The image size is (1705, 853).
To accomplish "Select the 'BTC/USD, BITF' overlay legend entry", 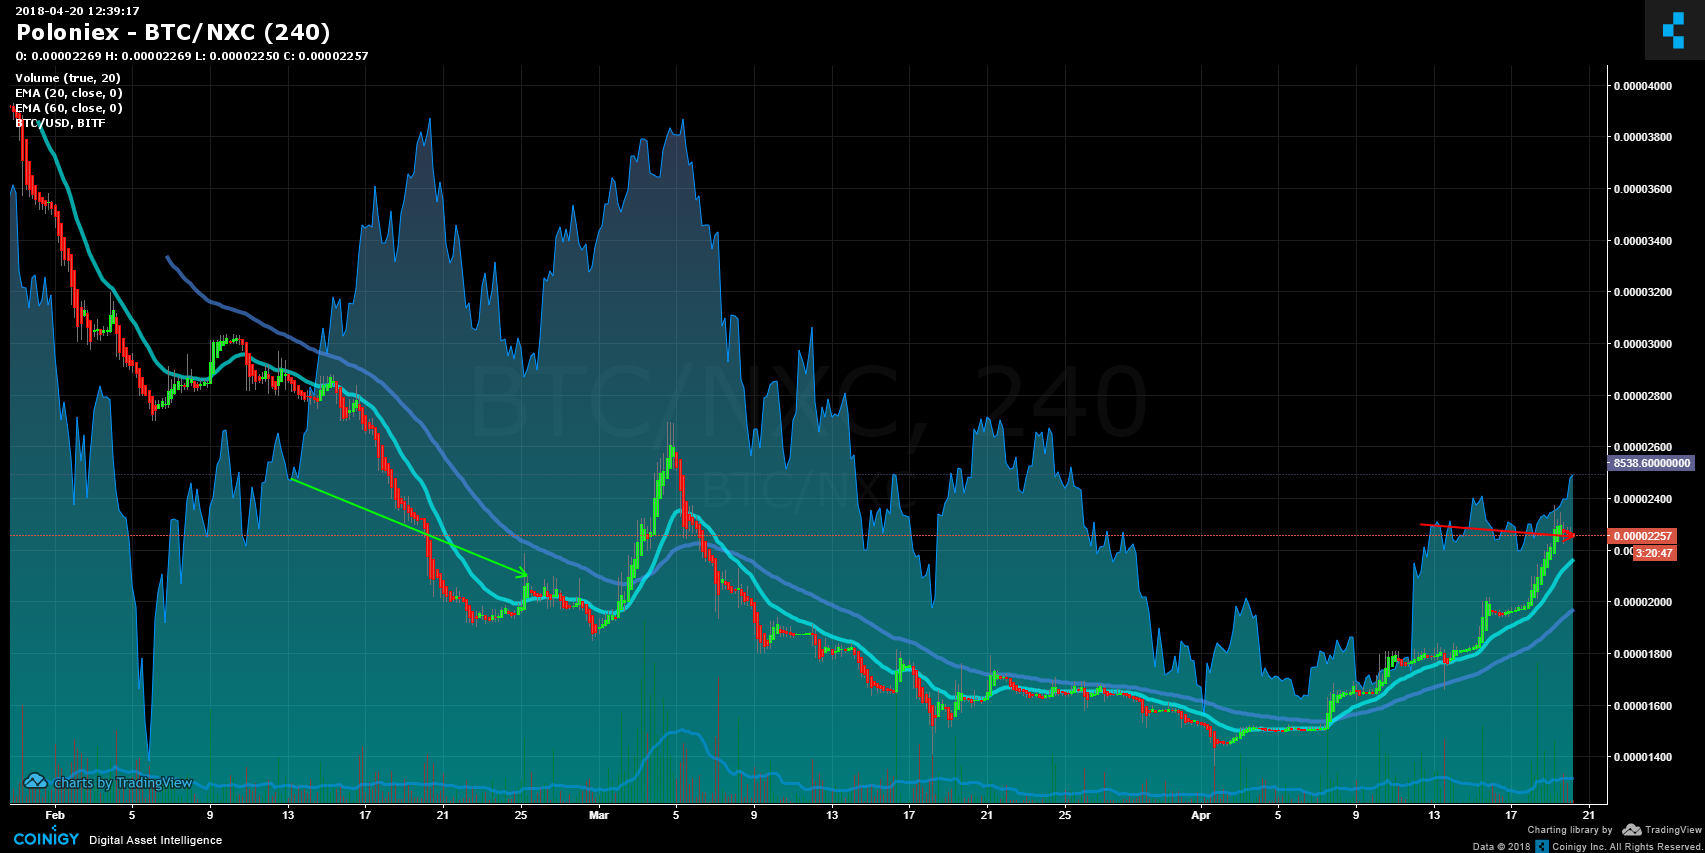I will (60, 123).
